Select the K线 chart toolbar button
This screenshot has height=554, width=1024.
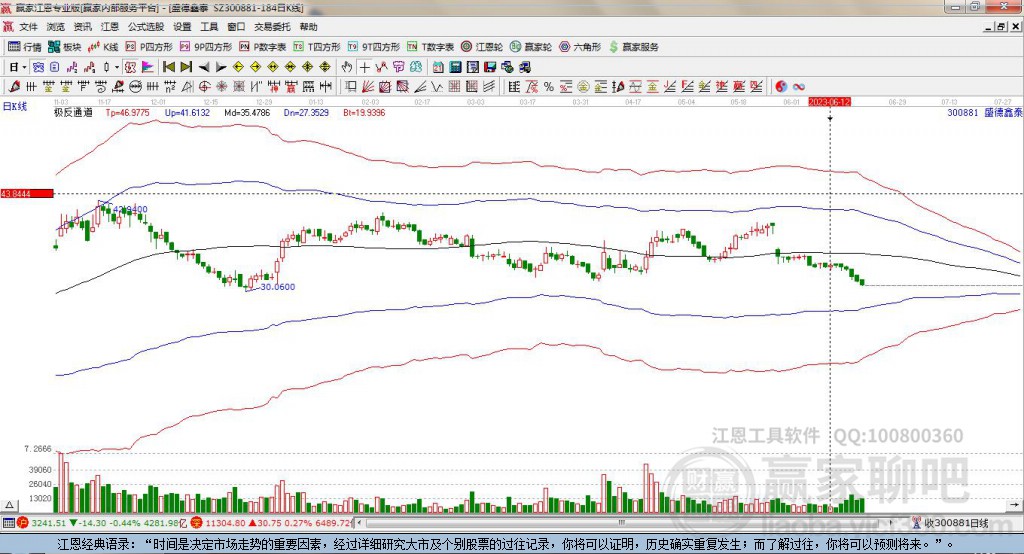(x=104, y=47)
